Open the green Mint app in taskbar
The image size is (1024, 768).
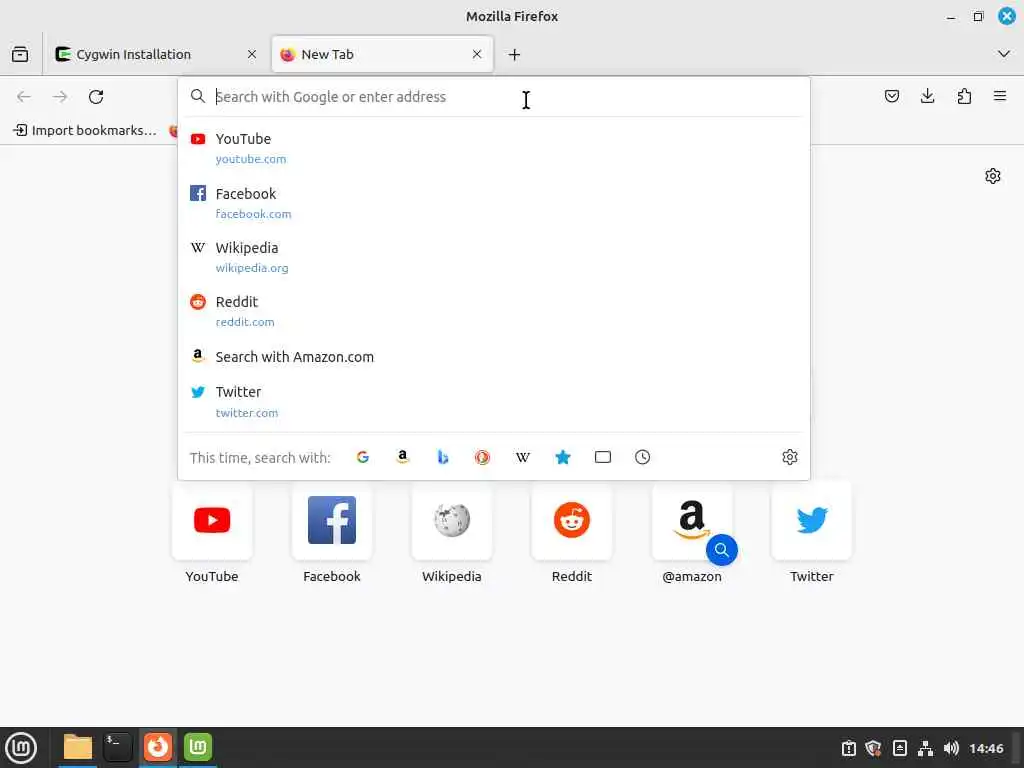point(198,748)
